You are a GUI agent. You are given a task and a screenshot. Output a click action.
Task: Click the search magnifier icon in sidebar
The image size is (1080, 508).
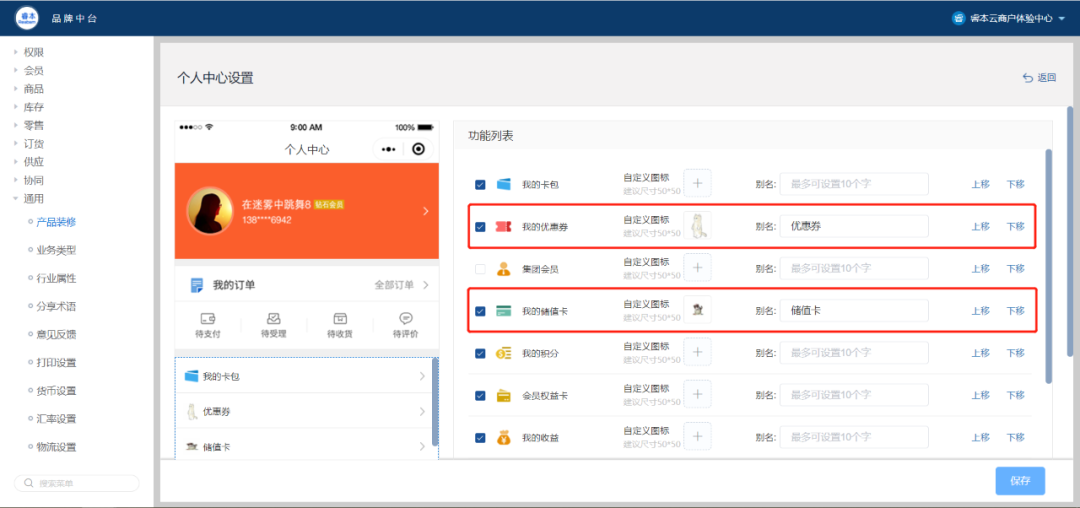(29, 483)
